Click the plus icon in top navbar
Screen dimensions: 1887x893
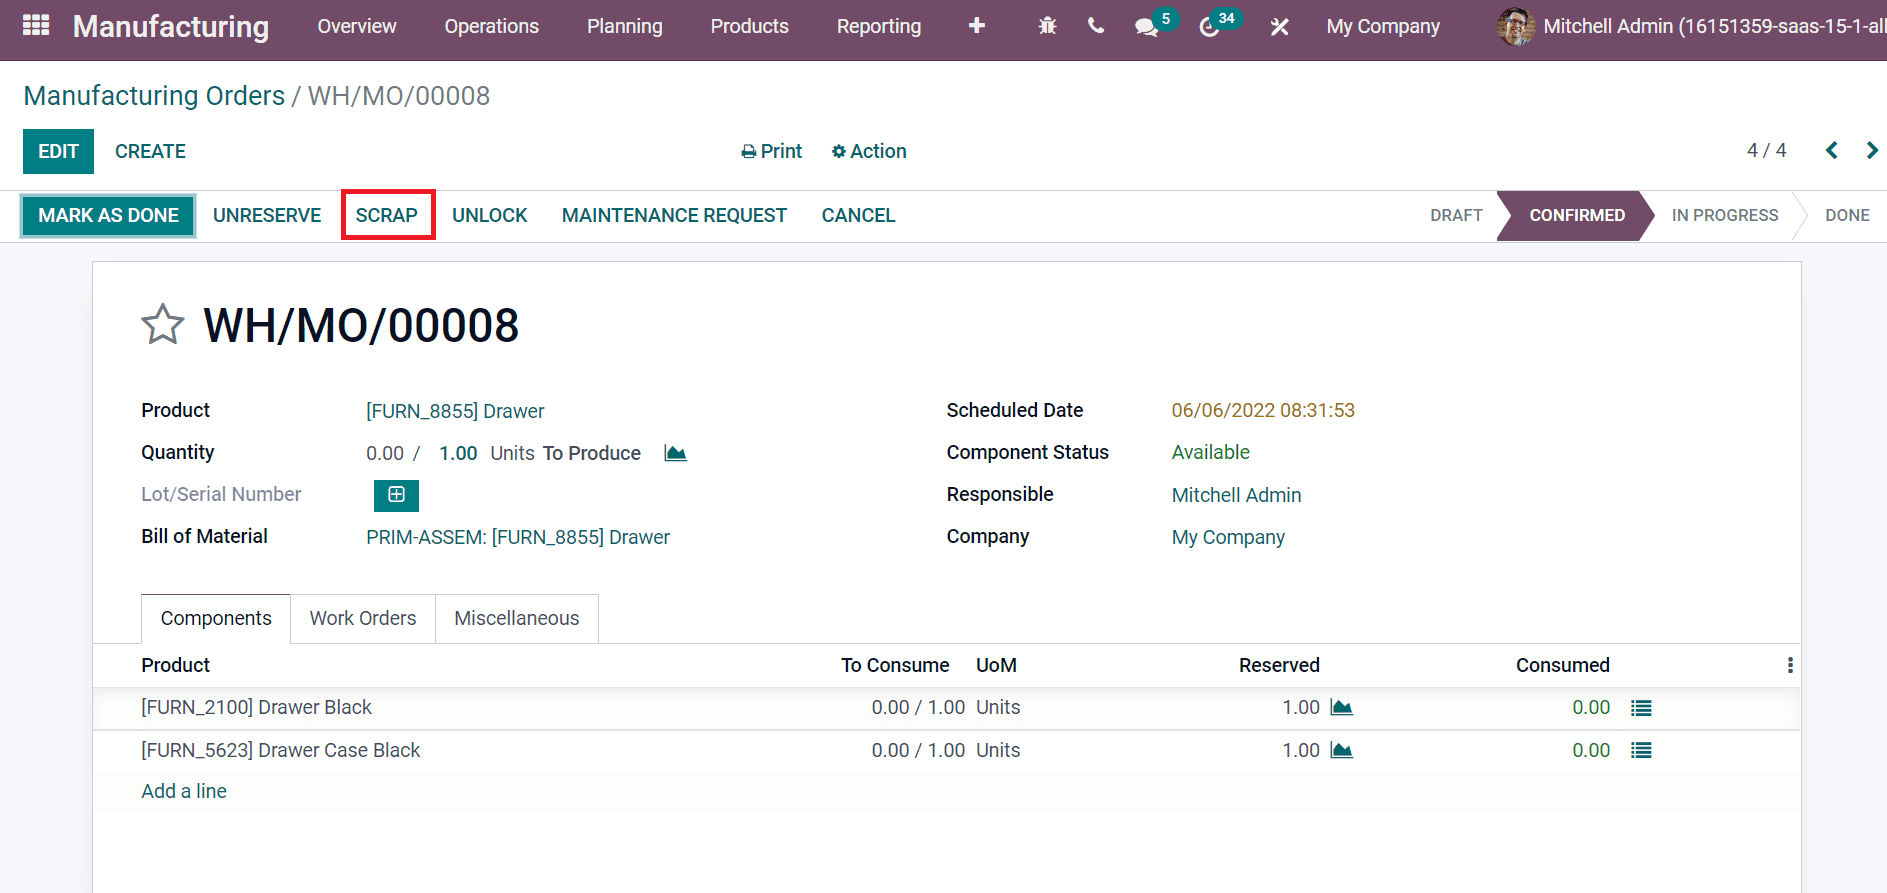(x=976, y=26)
